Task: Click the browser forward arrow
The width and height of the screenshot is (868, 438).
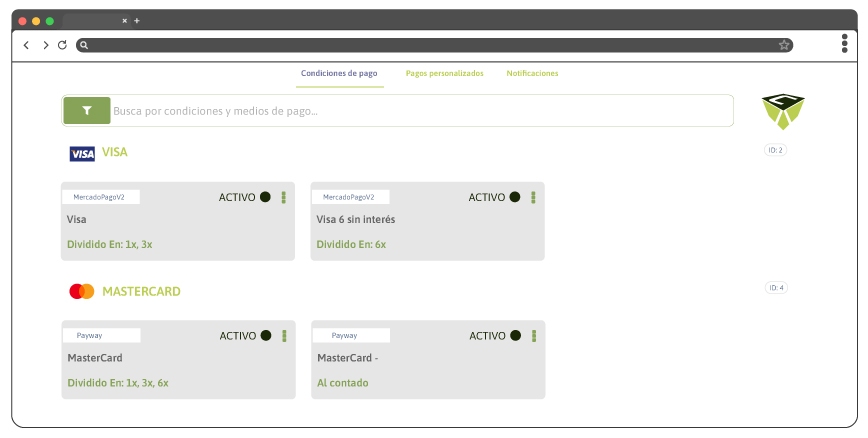Action: pos(45,45)
